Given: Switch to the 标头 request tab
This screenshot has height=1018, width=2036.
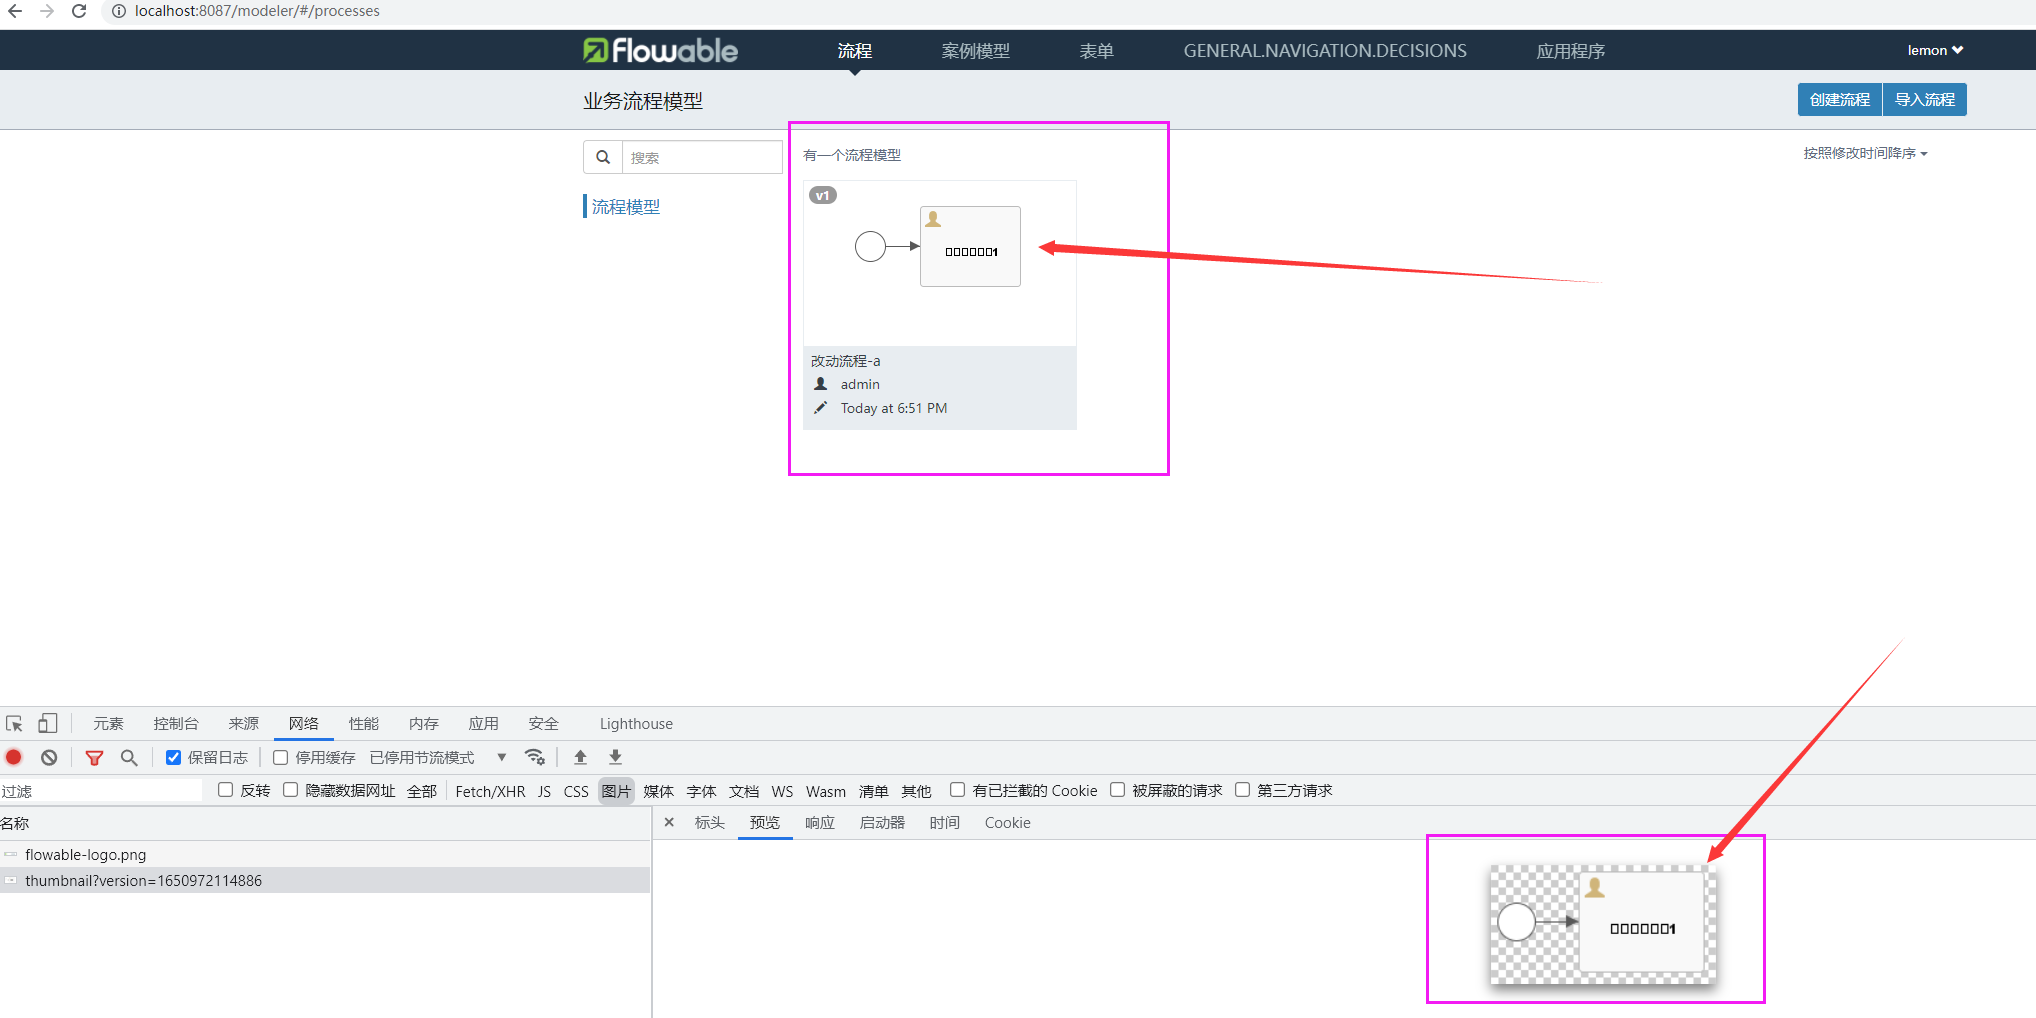Looking at the screenshot, I should 710,822.
